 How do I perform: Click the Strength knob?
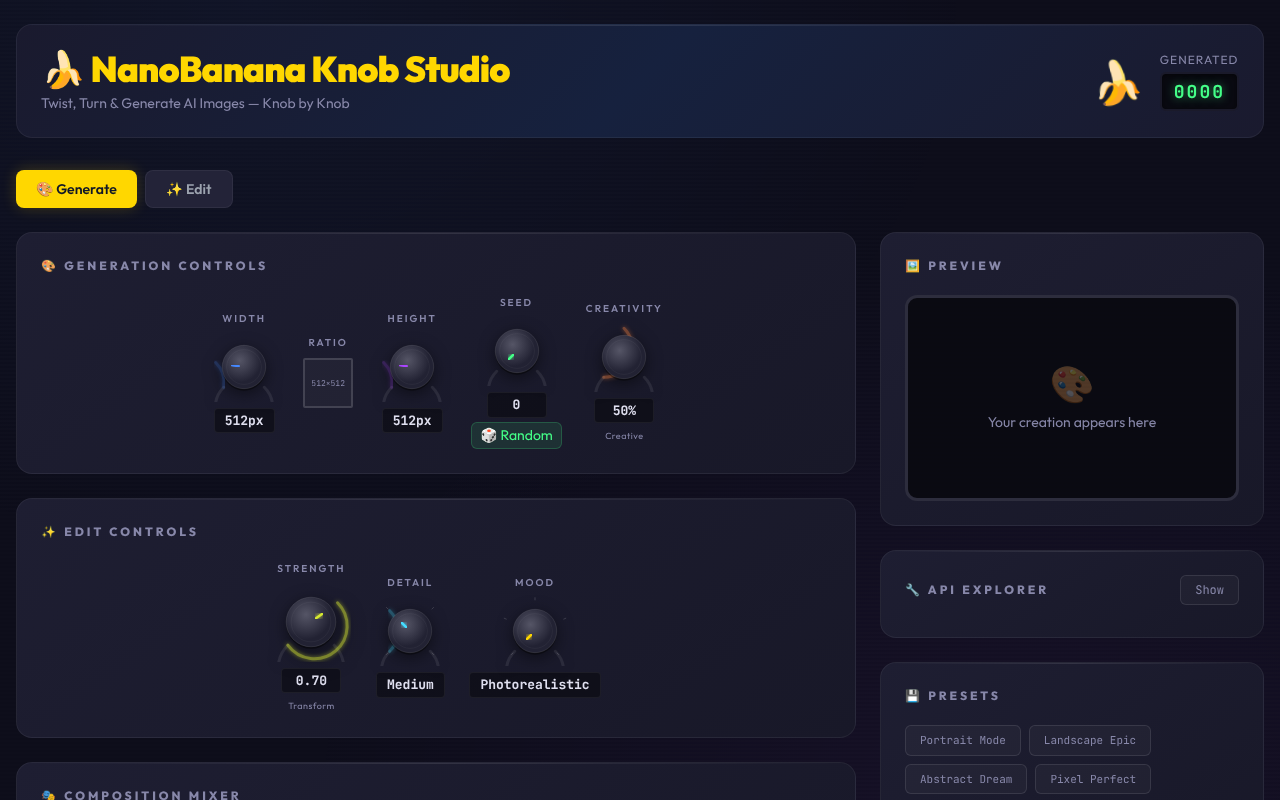tap(311, 622)
